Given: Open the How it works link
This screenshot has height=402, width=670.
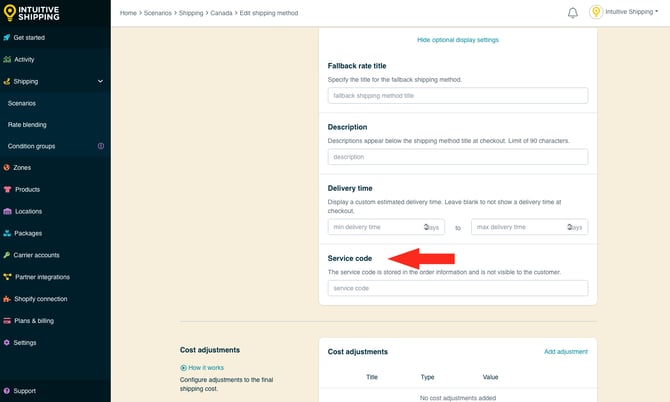Looking at the screenshot, I should tap(206, 368).
